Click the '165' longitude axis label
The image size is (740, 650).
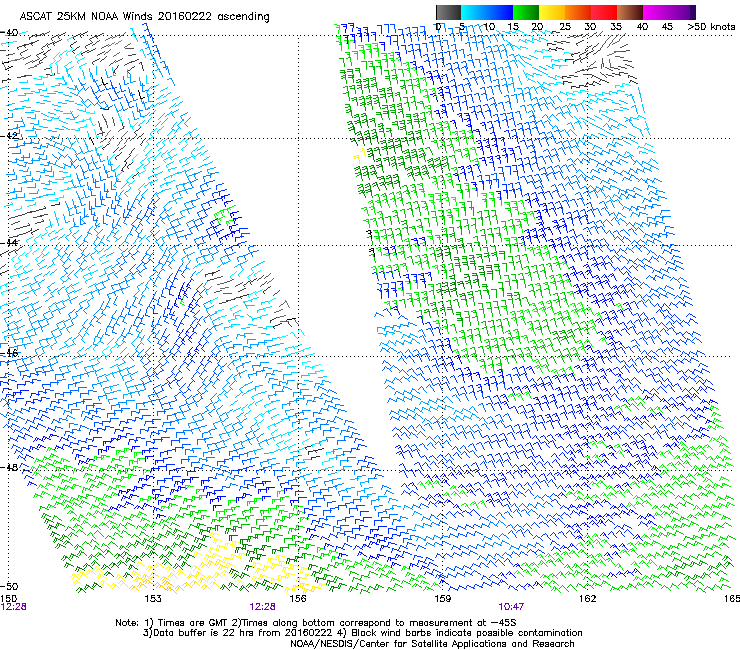point(732,599)
